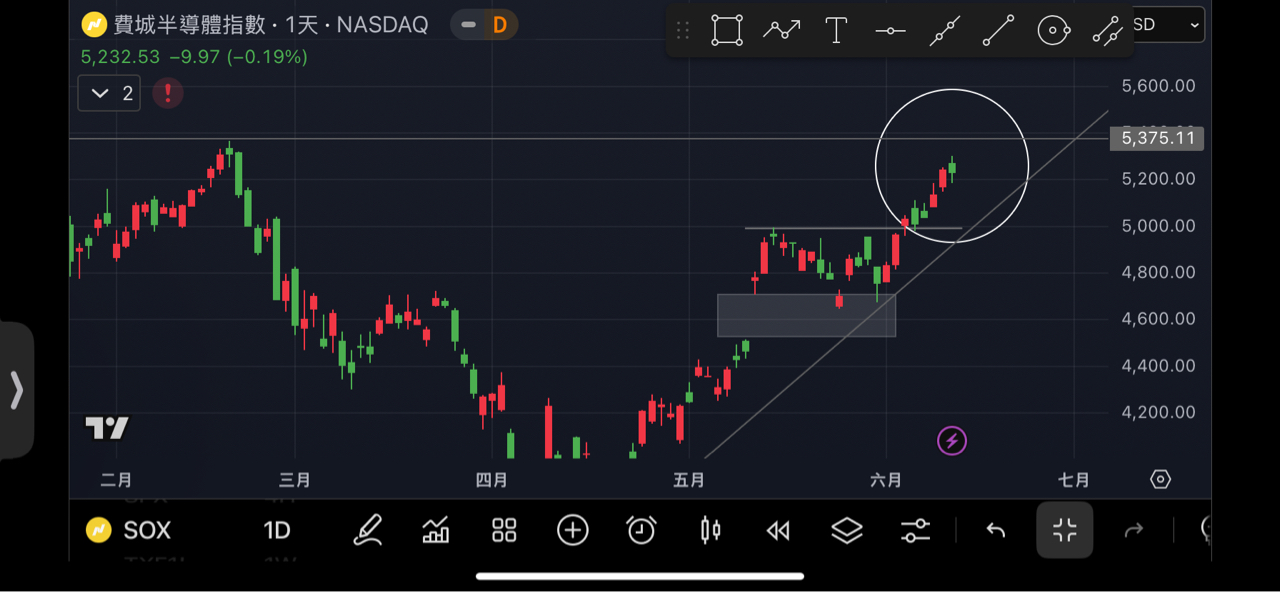This screenshot has height=592, width=1280.
Task: Tap the 4,200.00 price axis label
Action: [x=1158, y=412]
